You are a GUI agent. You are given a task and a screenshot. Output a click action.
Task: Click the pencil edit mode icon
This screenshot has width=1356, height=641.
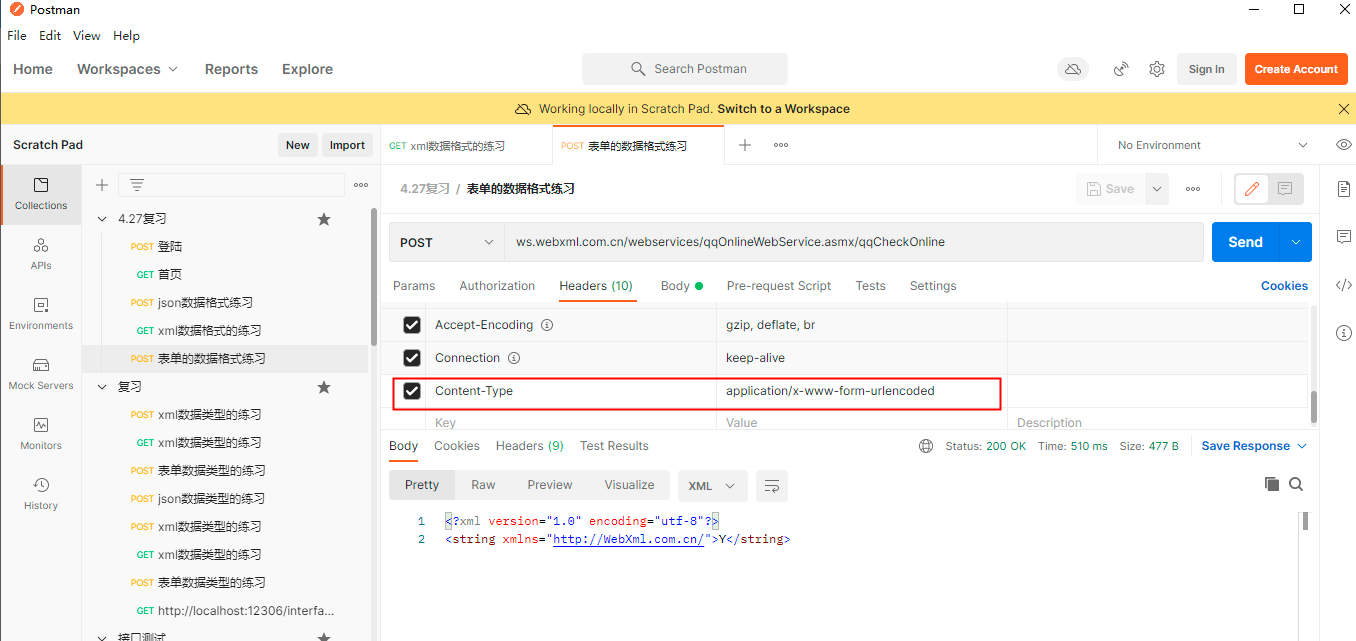1252,189
